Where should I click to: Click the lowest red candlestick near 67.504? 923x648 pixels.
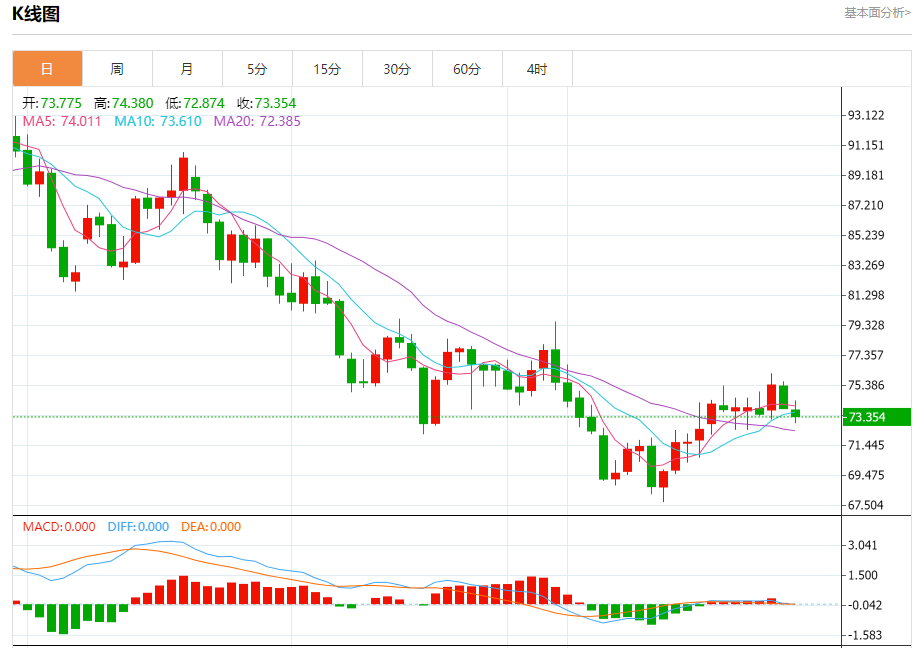[664, 479]
